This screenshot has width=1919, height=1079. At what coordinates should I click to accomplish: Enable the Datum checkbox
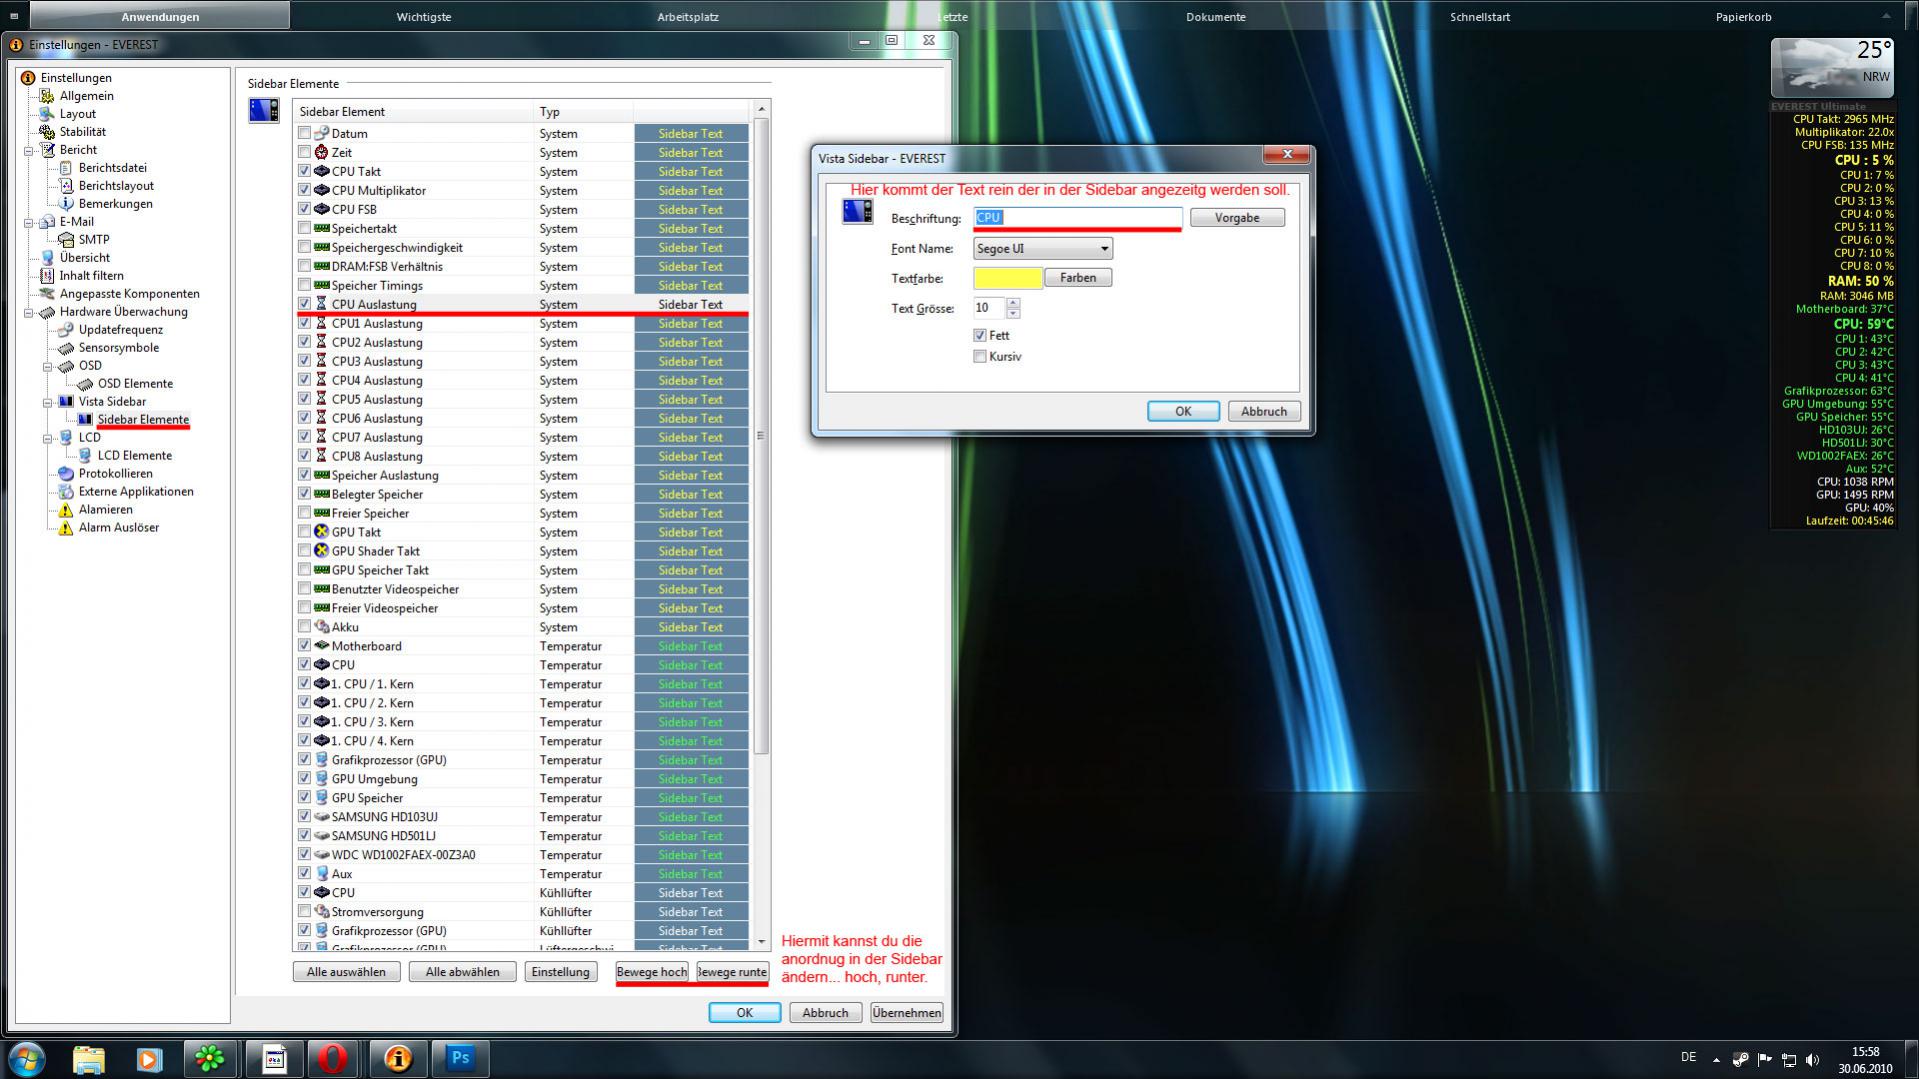click(x=304, y=133)
